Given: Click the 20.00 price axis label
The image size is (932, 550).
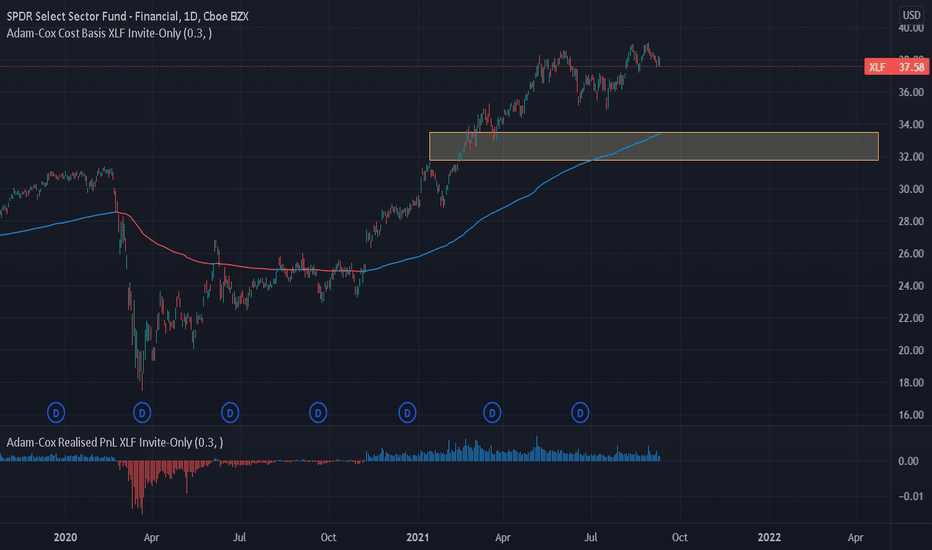Looking at the screenshot, I should tap(911, 350).
